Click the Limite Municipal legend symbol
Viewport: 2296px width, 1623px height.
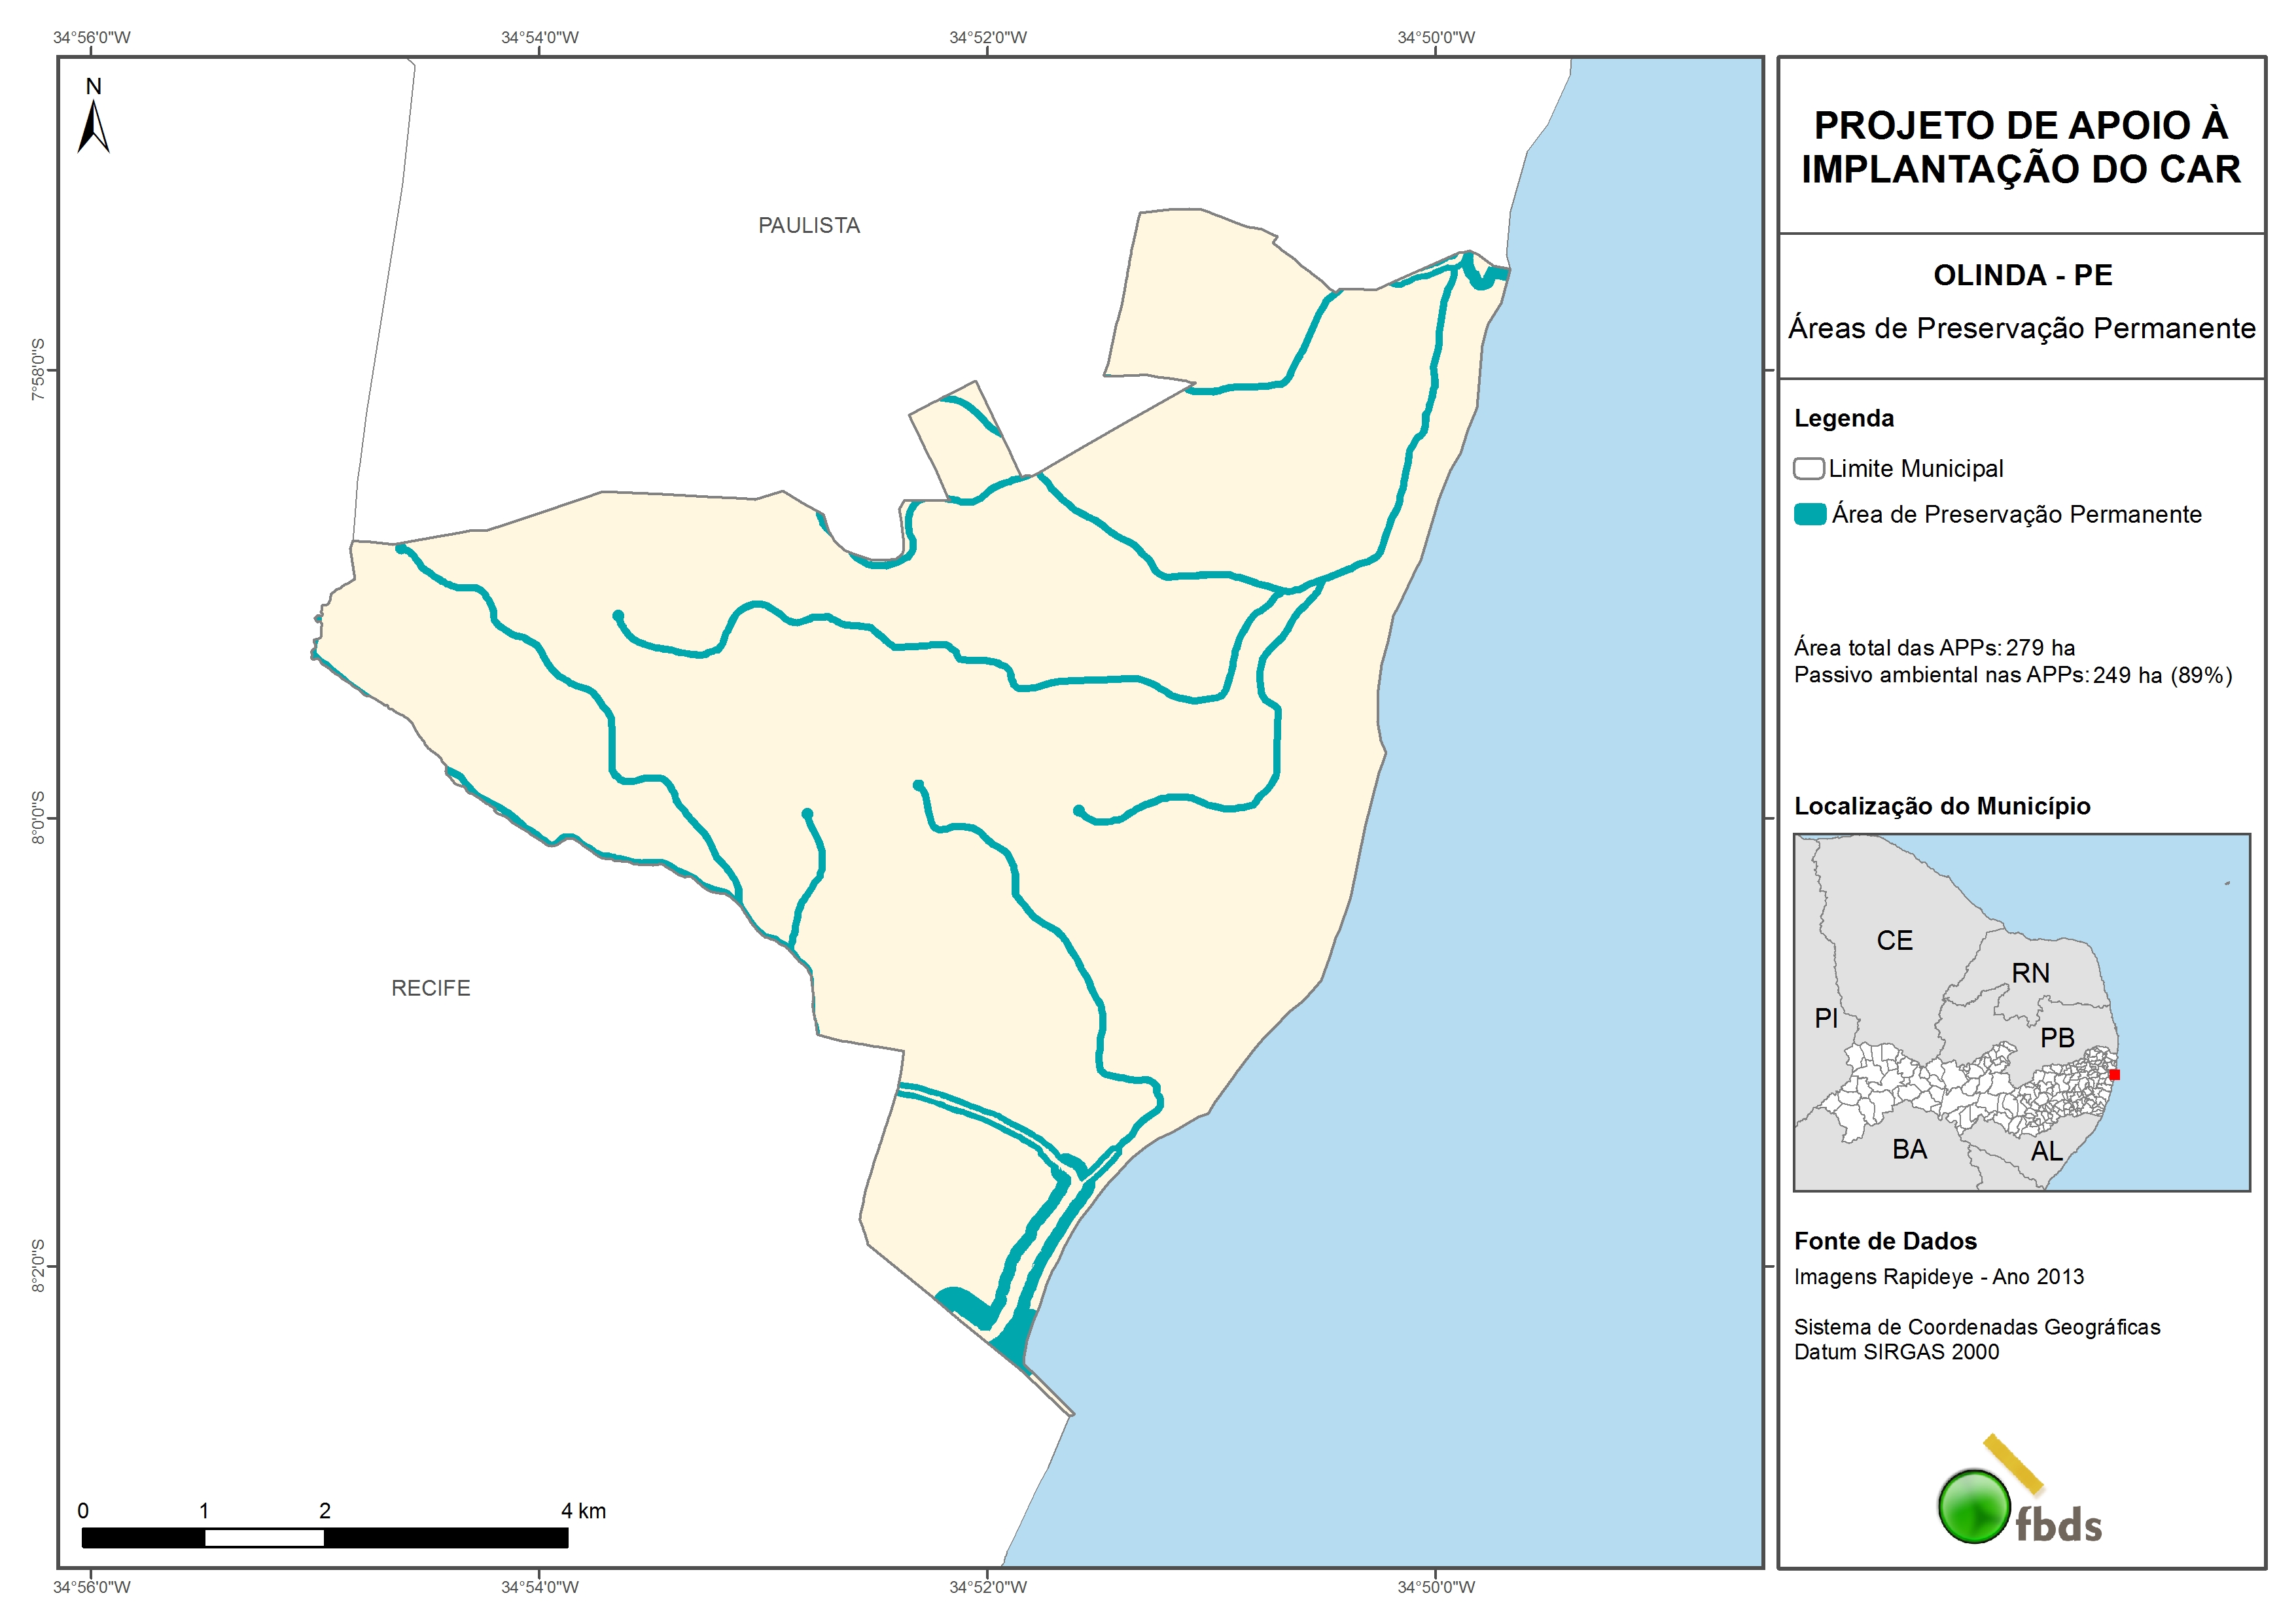pyautogui.click(x=1808, y=469)
